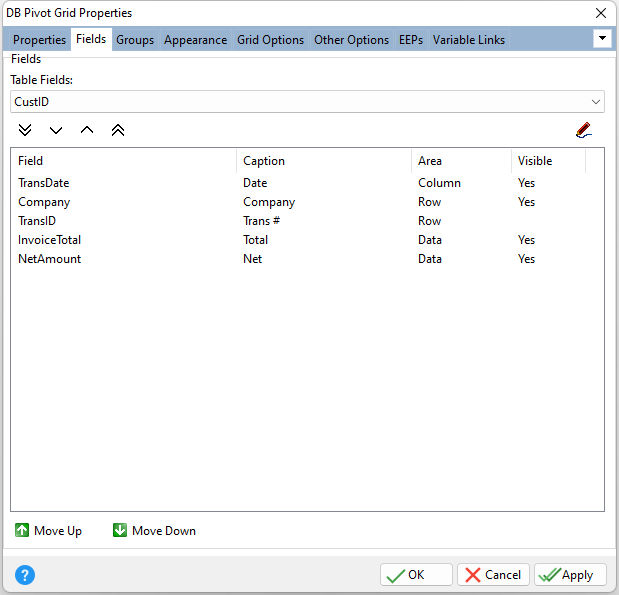This screenshot has width=619, height=595.
Task: Click the Caption 'Company' cell
Action: pyautogui.click(x=269, y=202)
